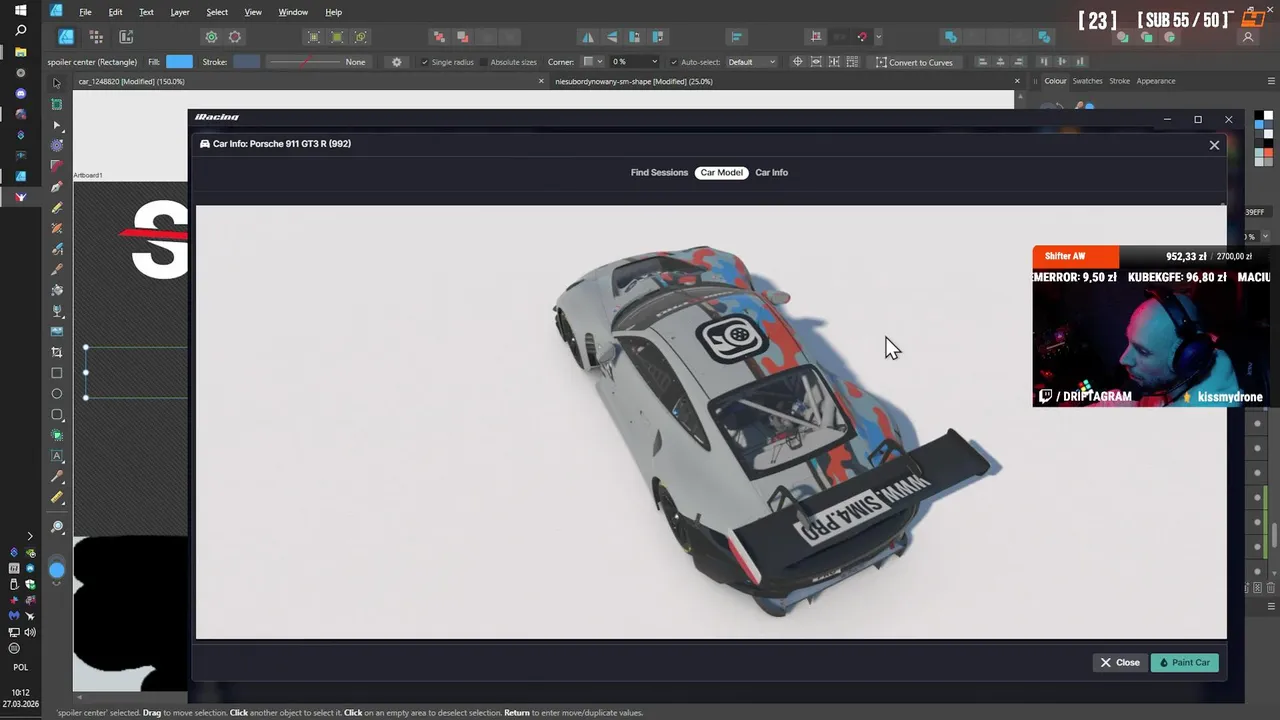Click the blue Fill colour swatch
Screen dimensions: 1280x720
(179, 62)
